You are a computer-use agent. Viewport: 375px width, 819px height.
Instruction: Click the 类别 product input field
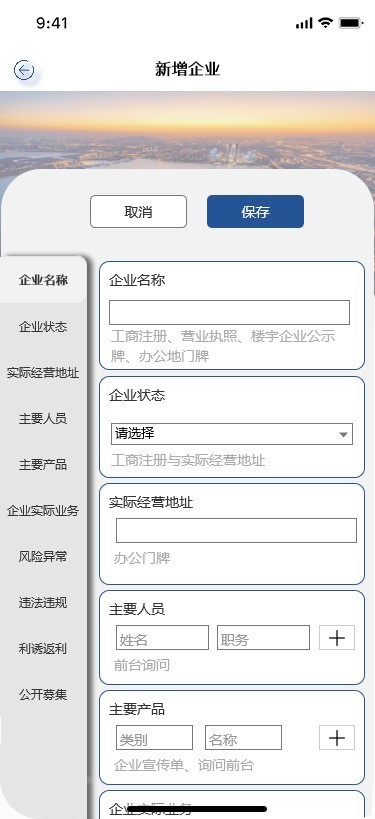pos(155,738)
